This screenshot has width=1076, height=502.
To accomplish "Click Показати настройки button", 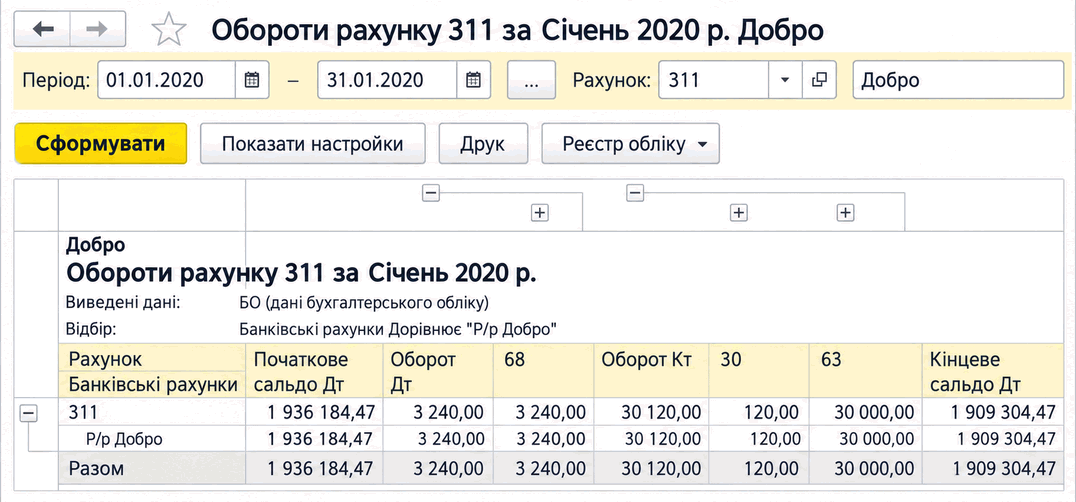I will tap(312, 144).
